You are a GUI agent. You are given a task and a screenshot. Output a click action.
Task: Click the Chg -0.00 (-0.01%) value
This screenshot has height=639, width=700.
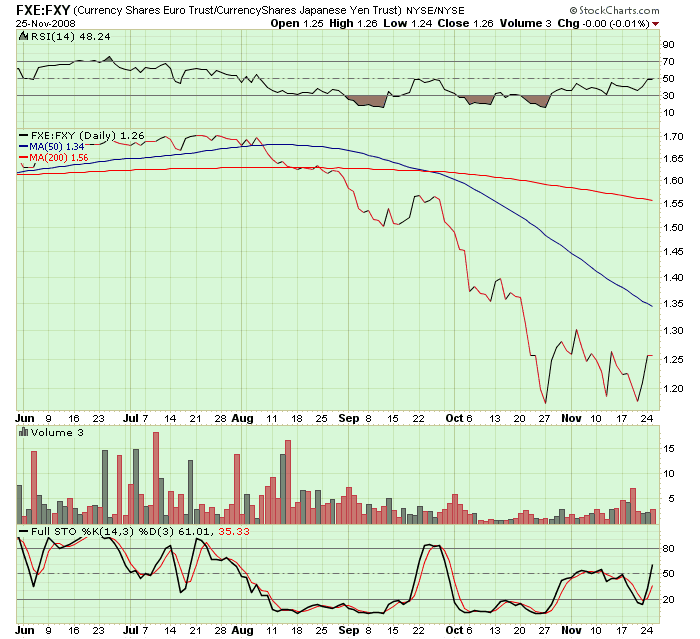[x=604, y=24]
